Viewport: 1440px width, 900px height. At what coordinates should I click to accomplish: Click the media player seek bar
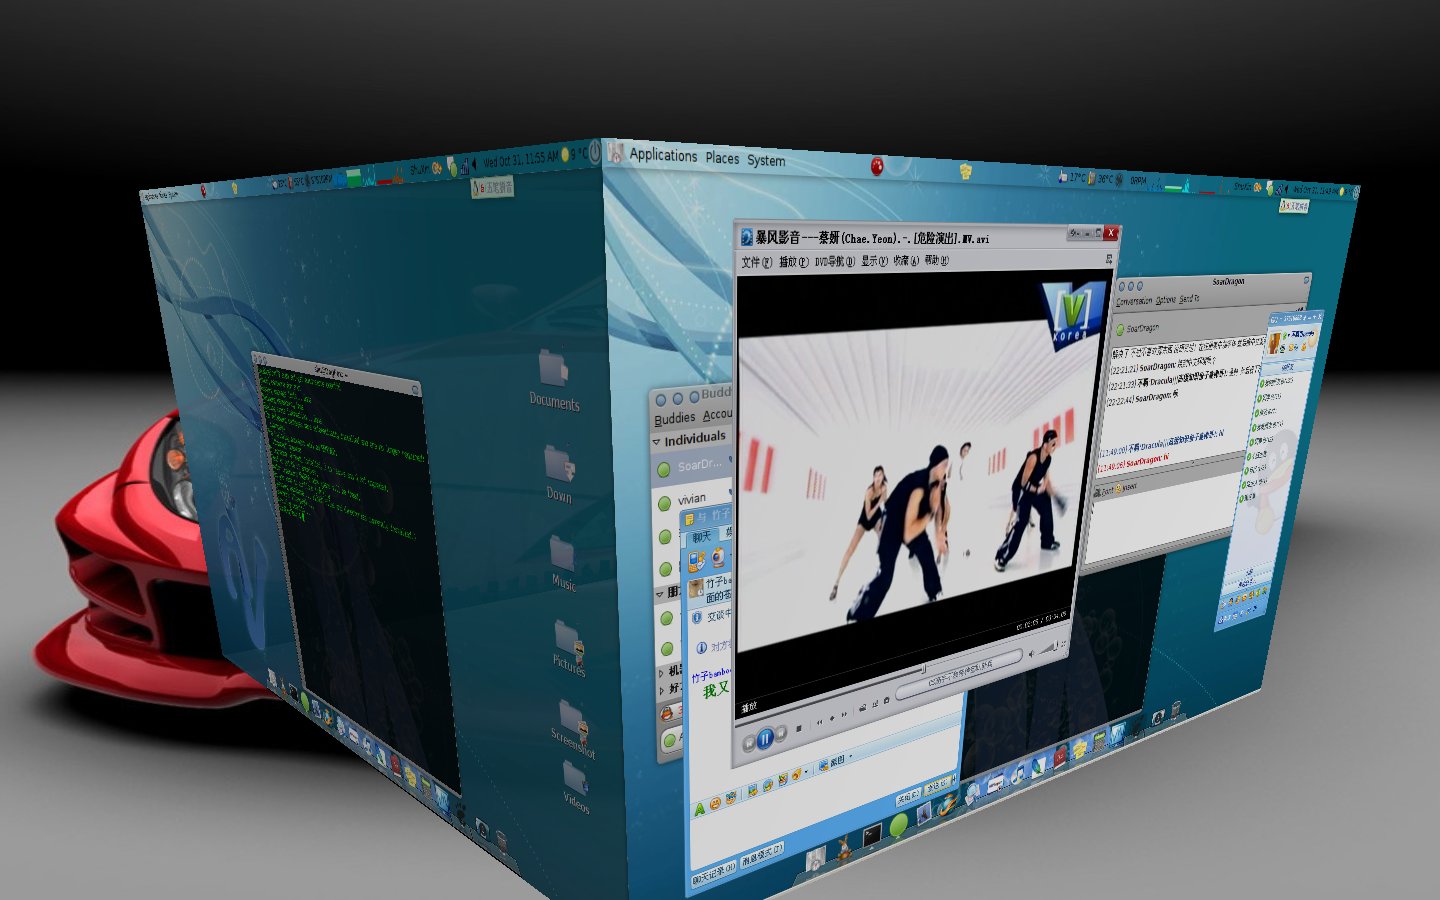(900, 675)
